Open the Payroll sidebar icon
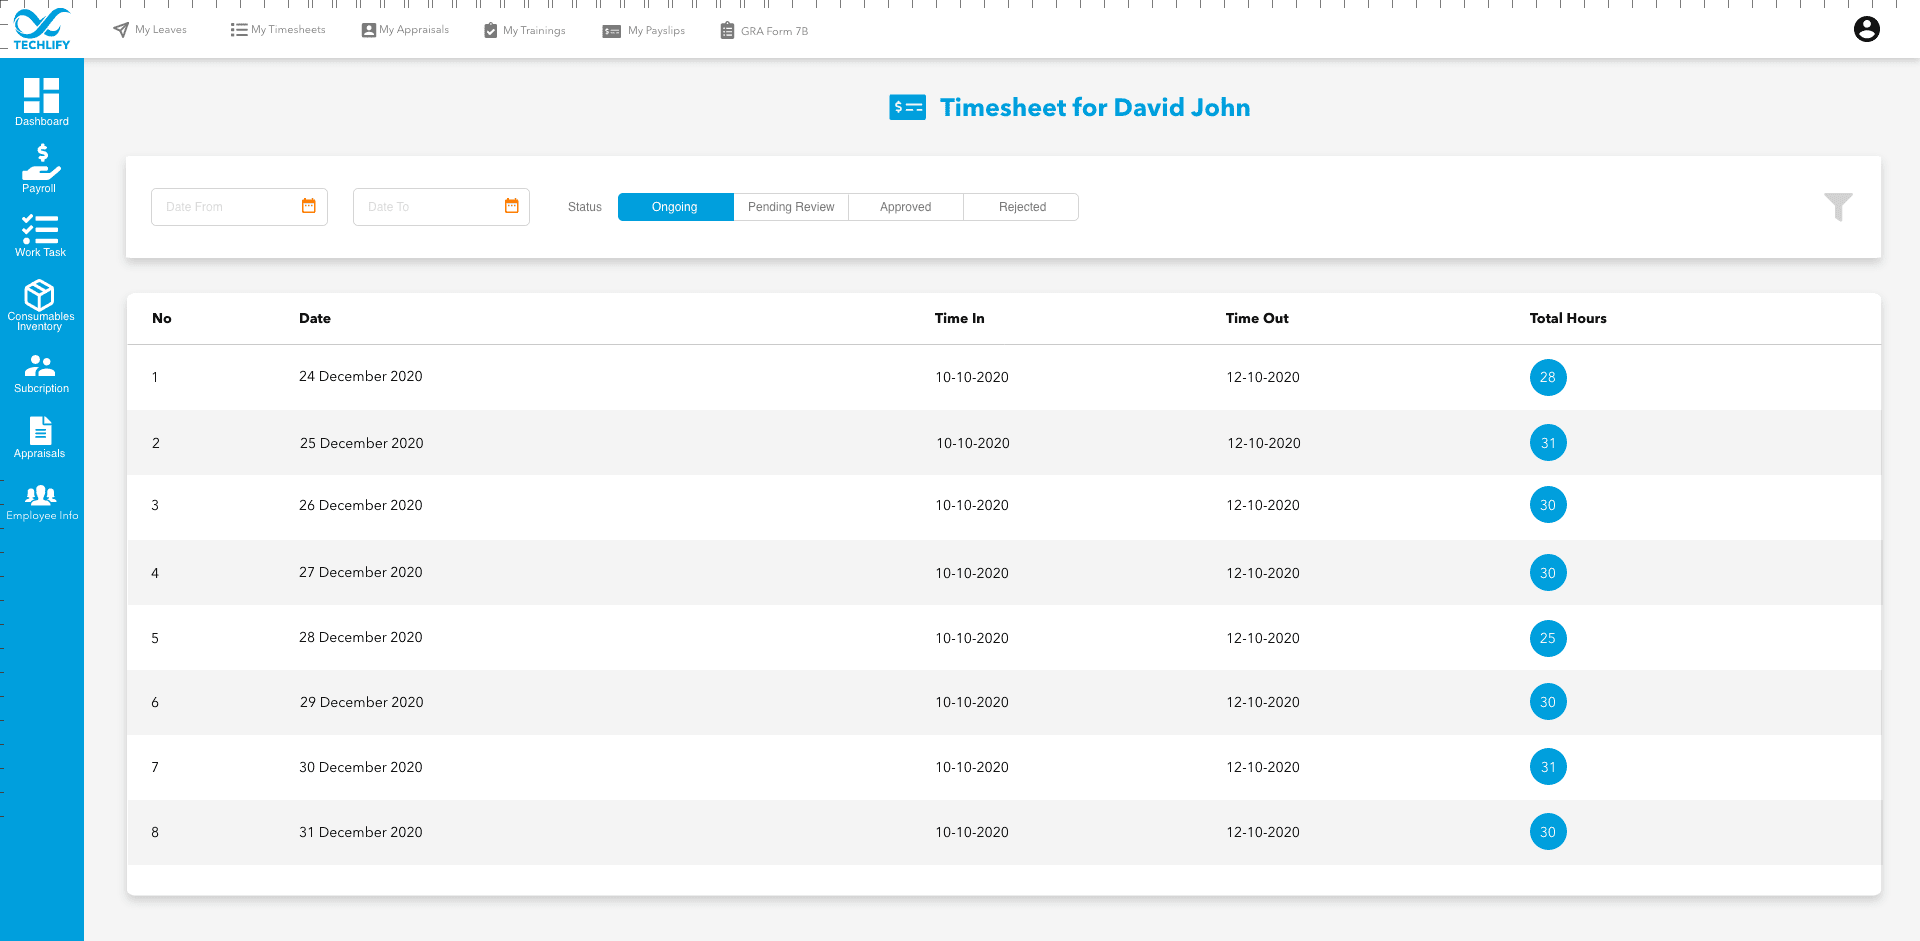This screenshot has height=941, width=1920. point(41,161)
